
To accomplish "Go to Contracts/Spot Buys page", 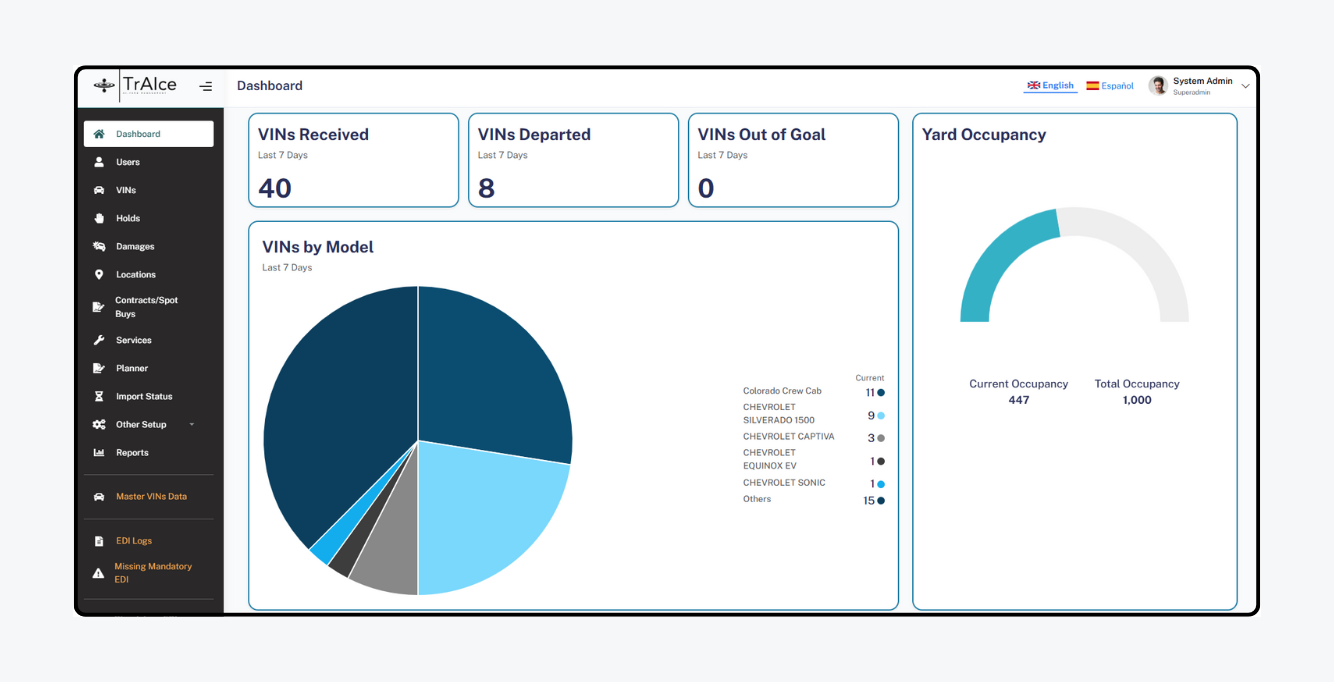I will pyautogui.click(x=146, y=307).
